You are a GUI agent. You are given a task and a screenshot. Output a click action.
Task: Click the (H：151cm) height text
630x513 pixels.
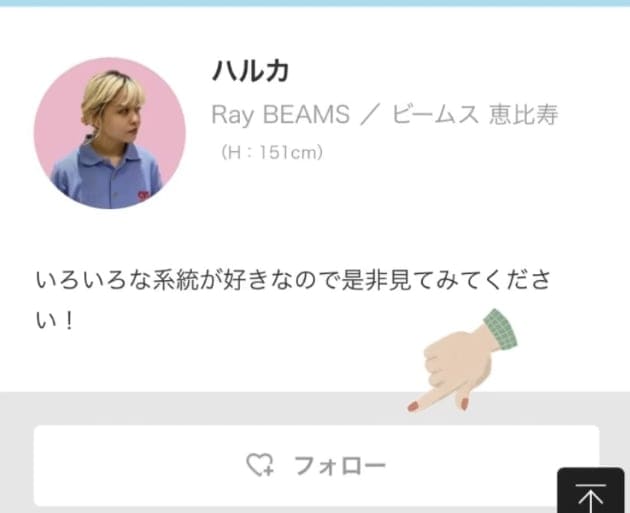(x=272, y=153)
